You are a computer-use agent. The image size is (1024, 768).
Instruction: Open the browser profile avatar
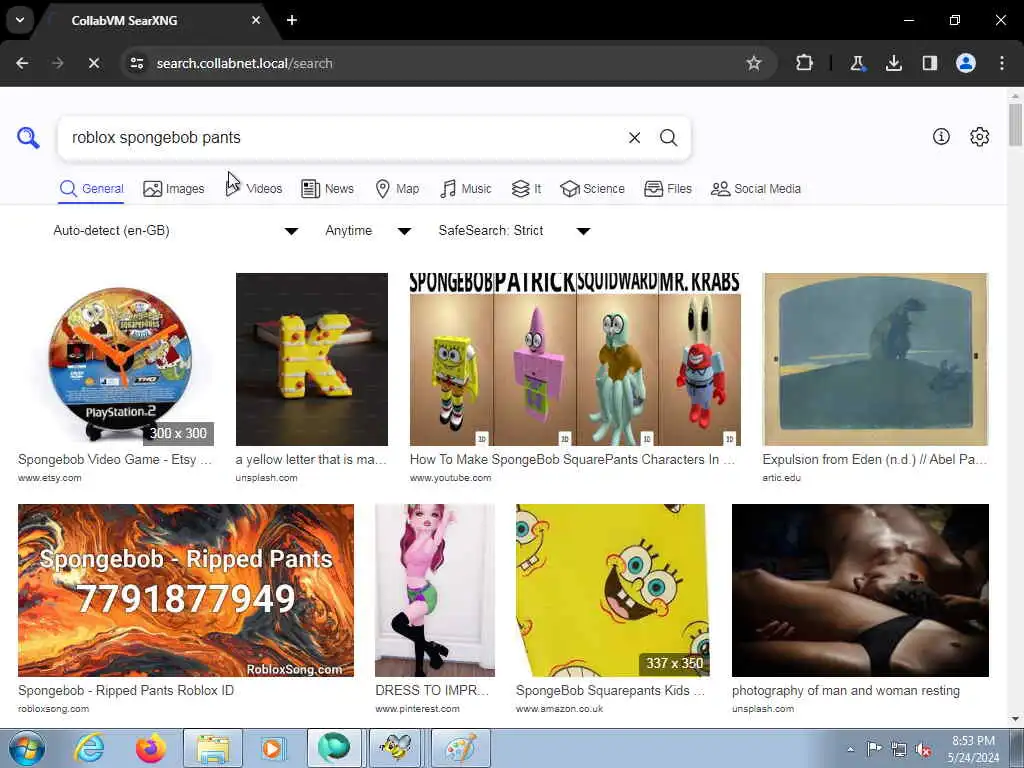click(966, 63)
